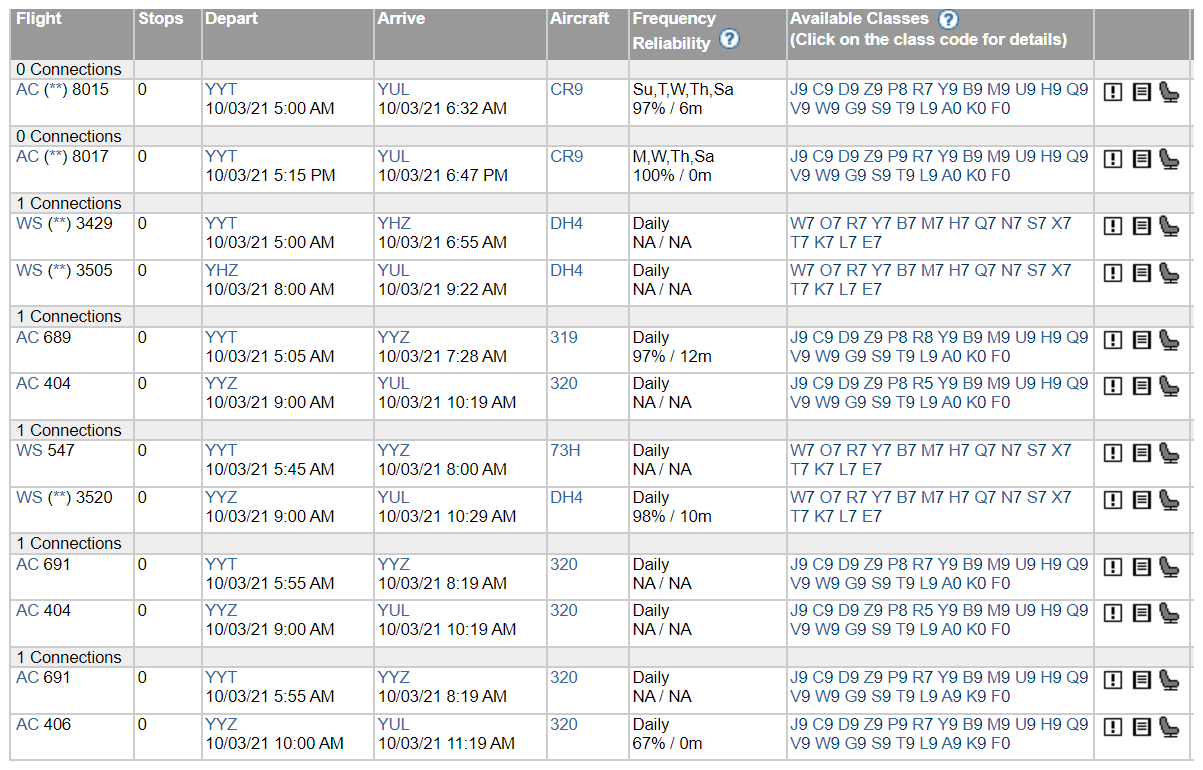Select the 73H aircraft type link
Screen dimensions: 1203x770
click(565, 450)
